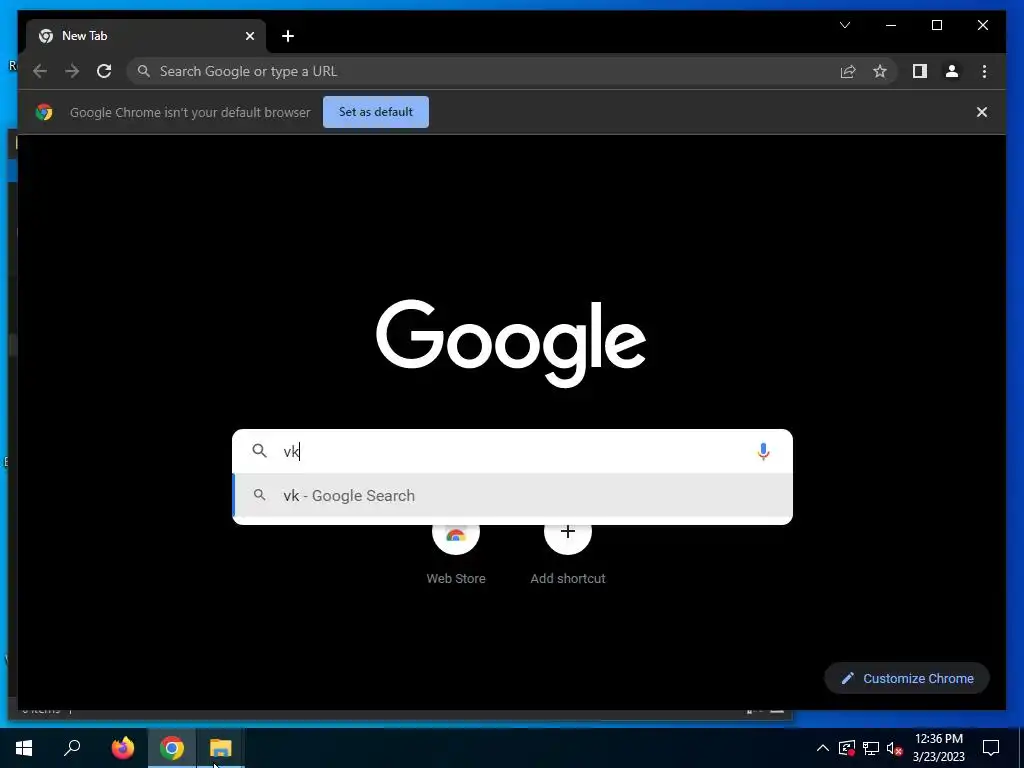Click the Chrome logo in the infobar
1024x768 pixels.
44,112
